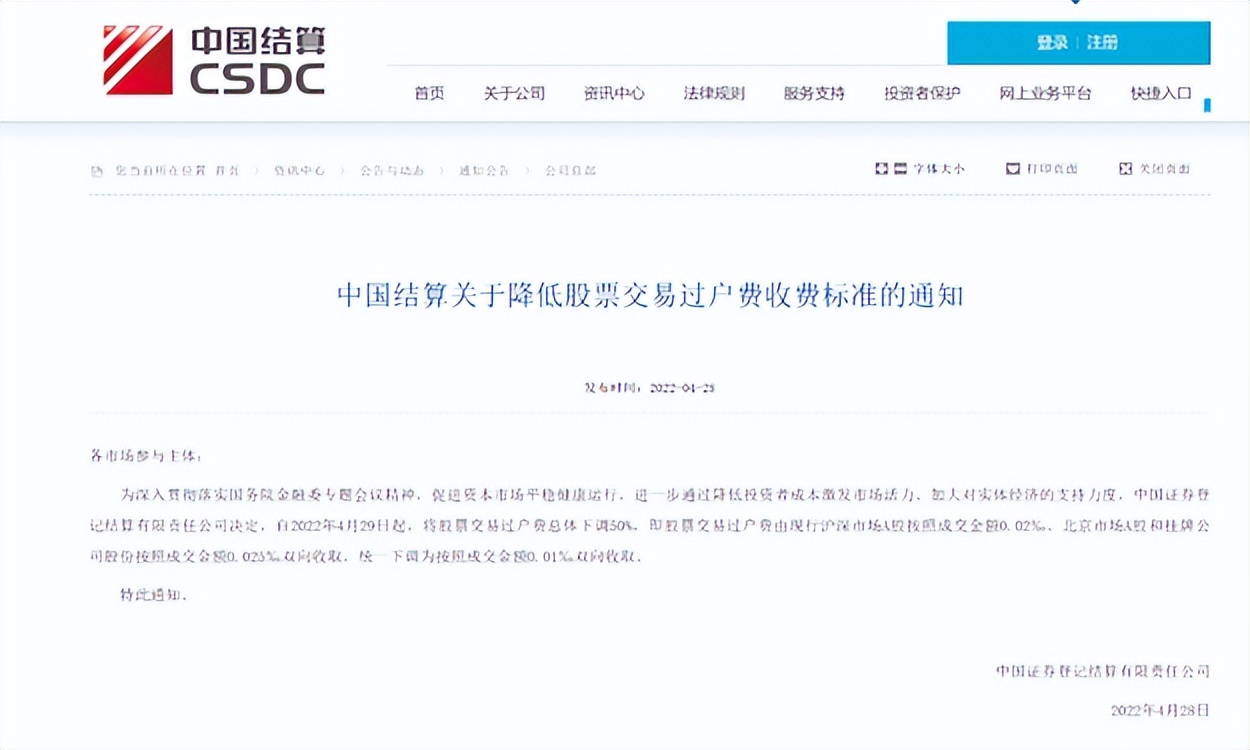Click the 打印页面 print icon
The width and height of the screenshot is (1250, 750).
point(1013,167)
